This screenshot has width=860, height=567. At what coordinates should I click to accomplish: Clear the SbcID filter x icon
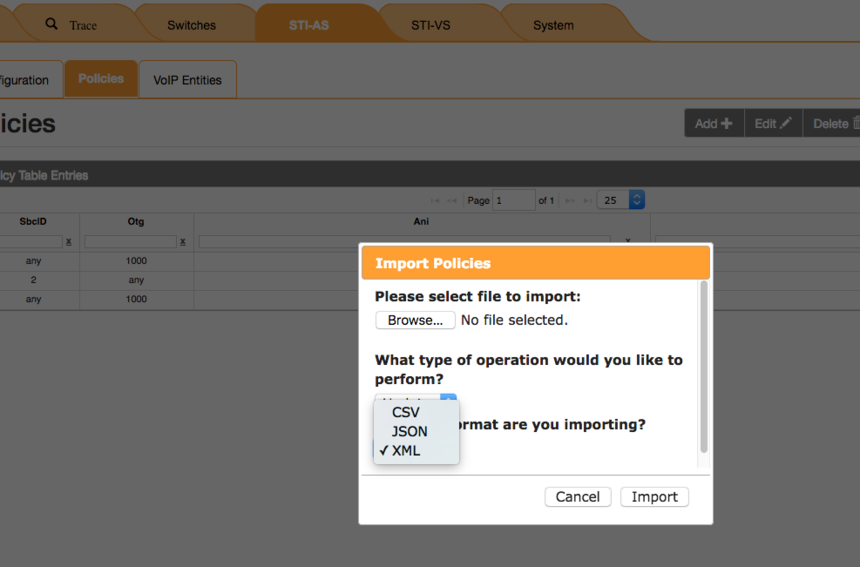(x=68, y=242)
